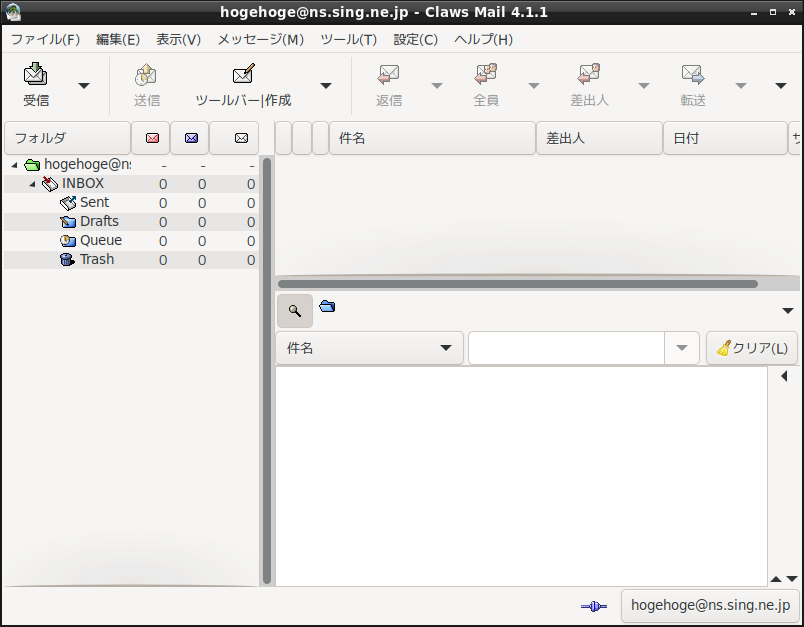This screenshot has height=627, width=804.
Task: Click the フォルダ column header
Action: pyautogui.click(x=67, y=138)
